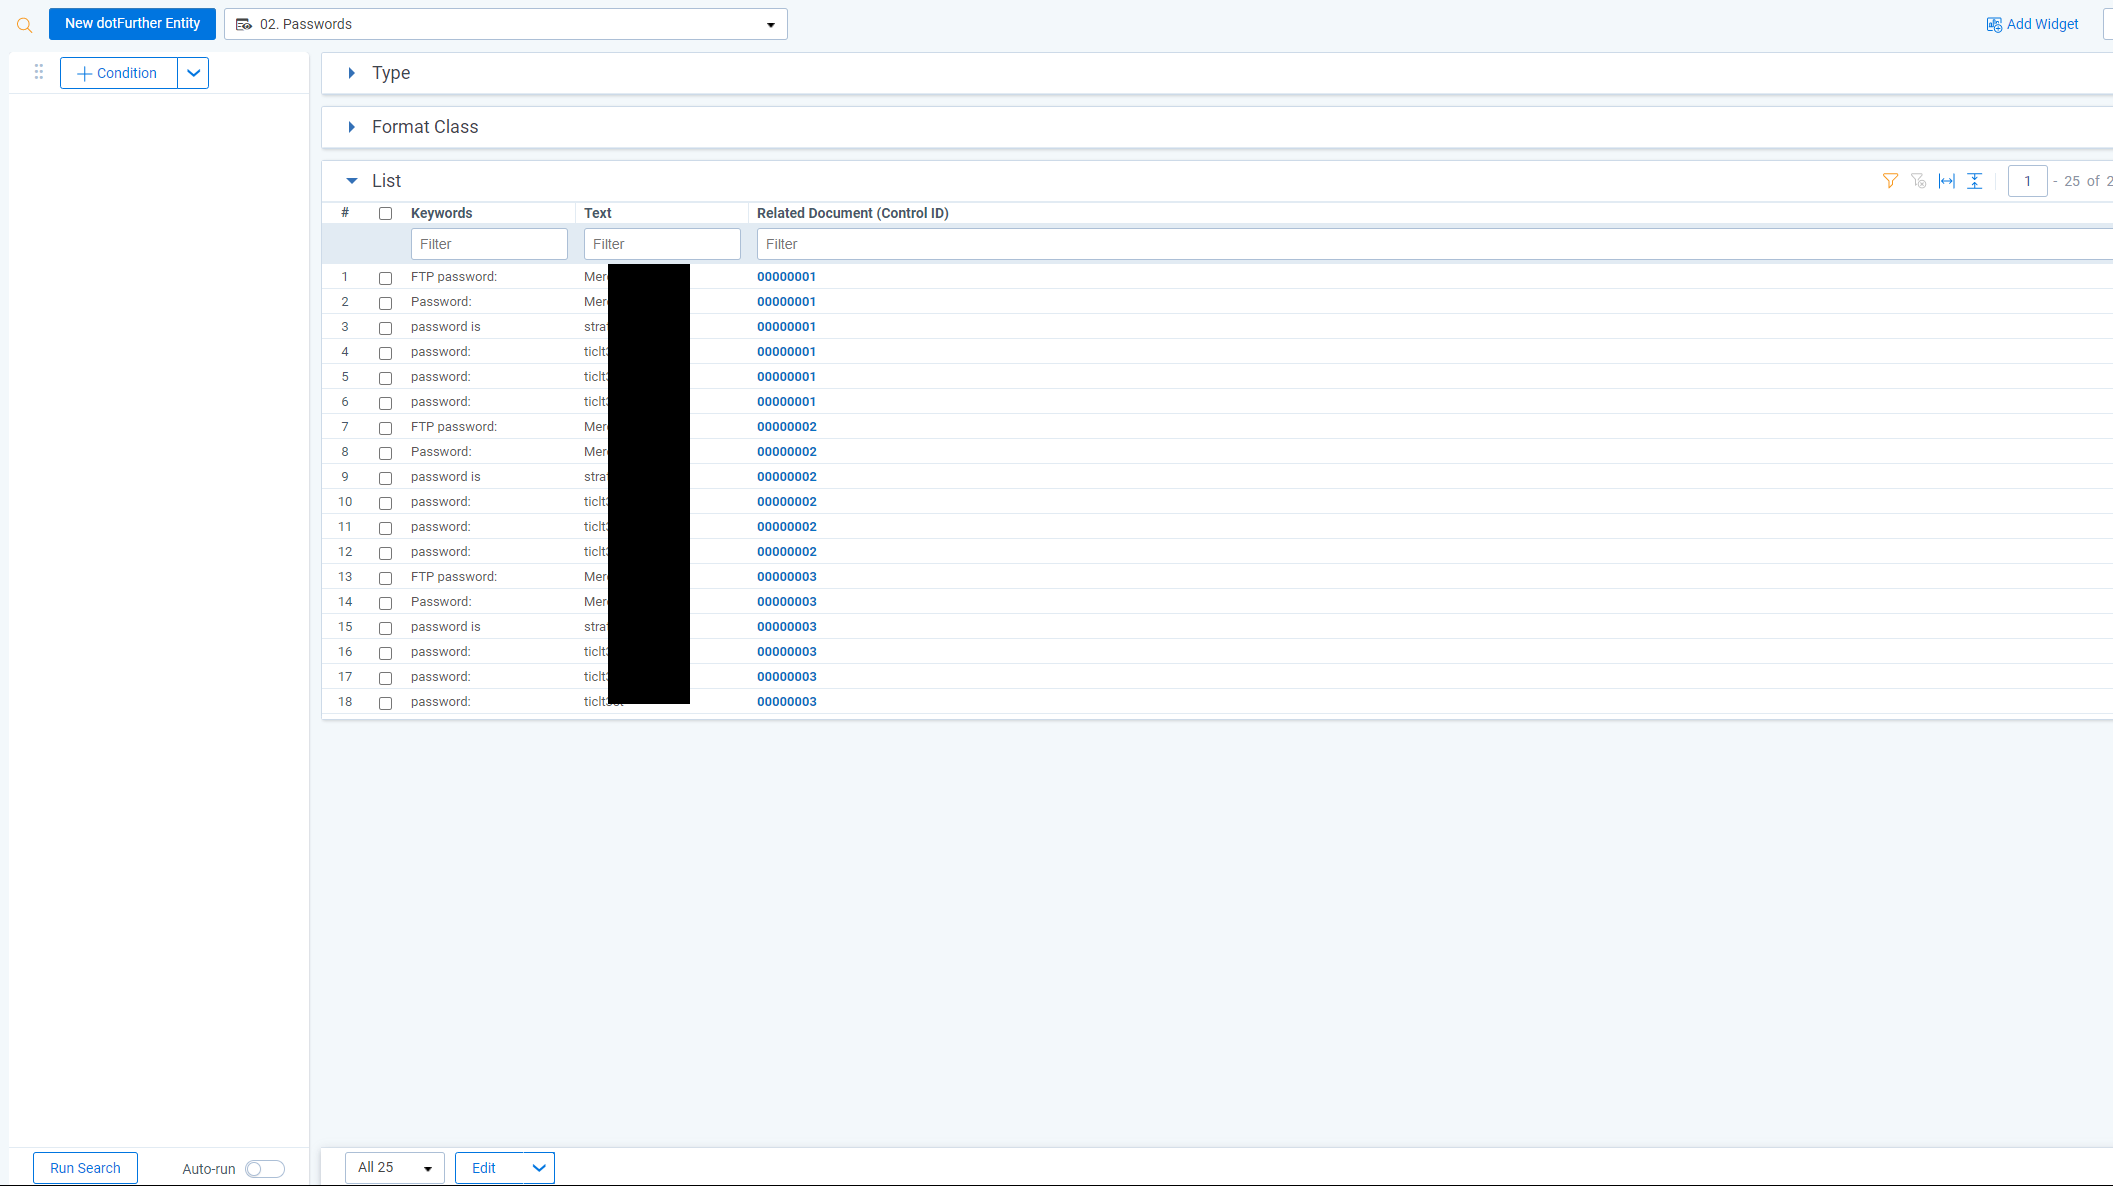Check the checkbox for row 13
This screenshot has width=2113, height=1186.
click(385, 578)
